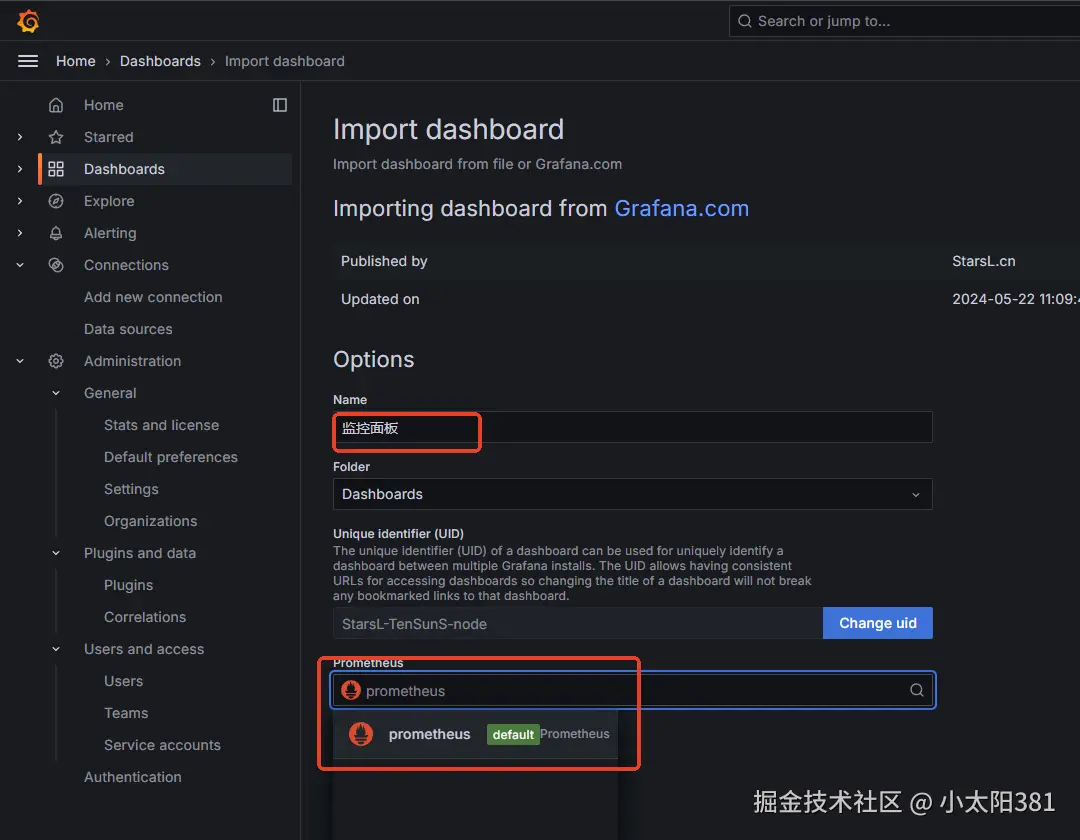The image size is (1080, 840).
Task: Expand the Alerting section chevron
Action: (20, 233)
